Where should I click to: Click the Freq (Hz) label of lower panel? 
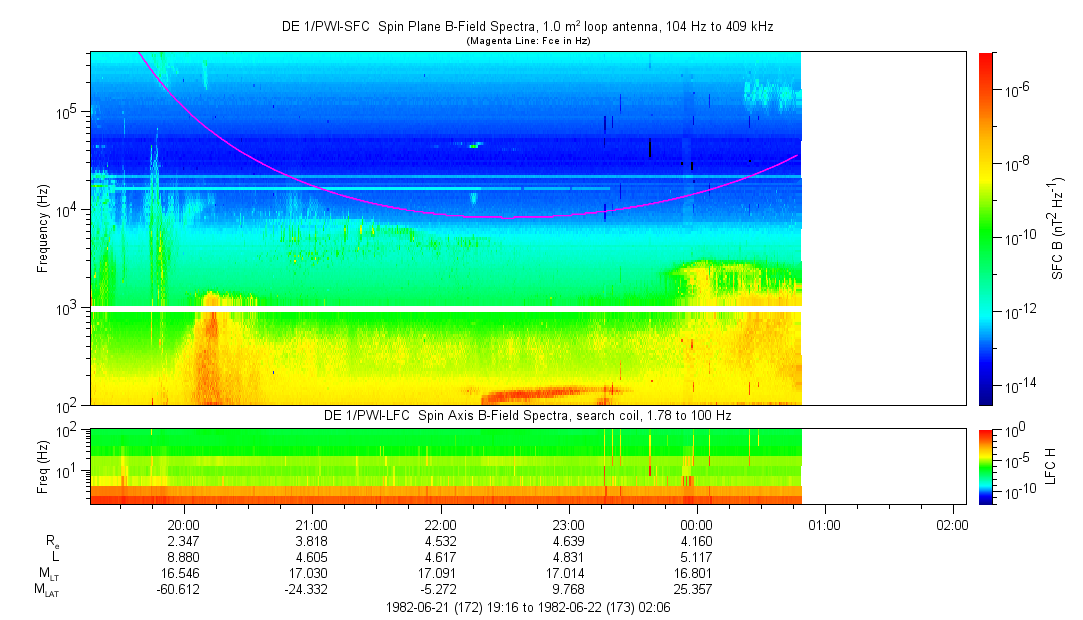coord(43,465)
